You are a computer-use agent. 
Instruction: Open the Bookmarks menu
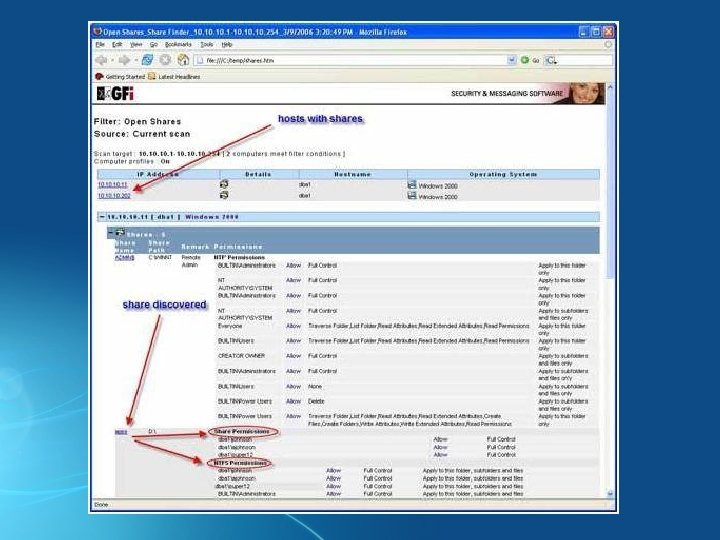tap(178, 45)
